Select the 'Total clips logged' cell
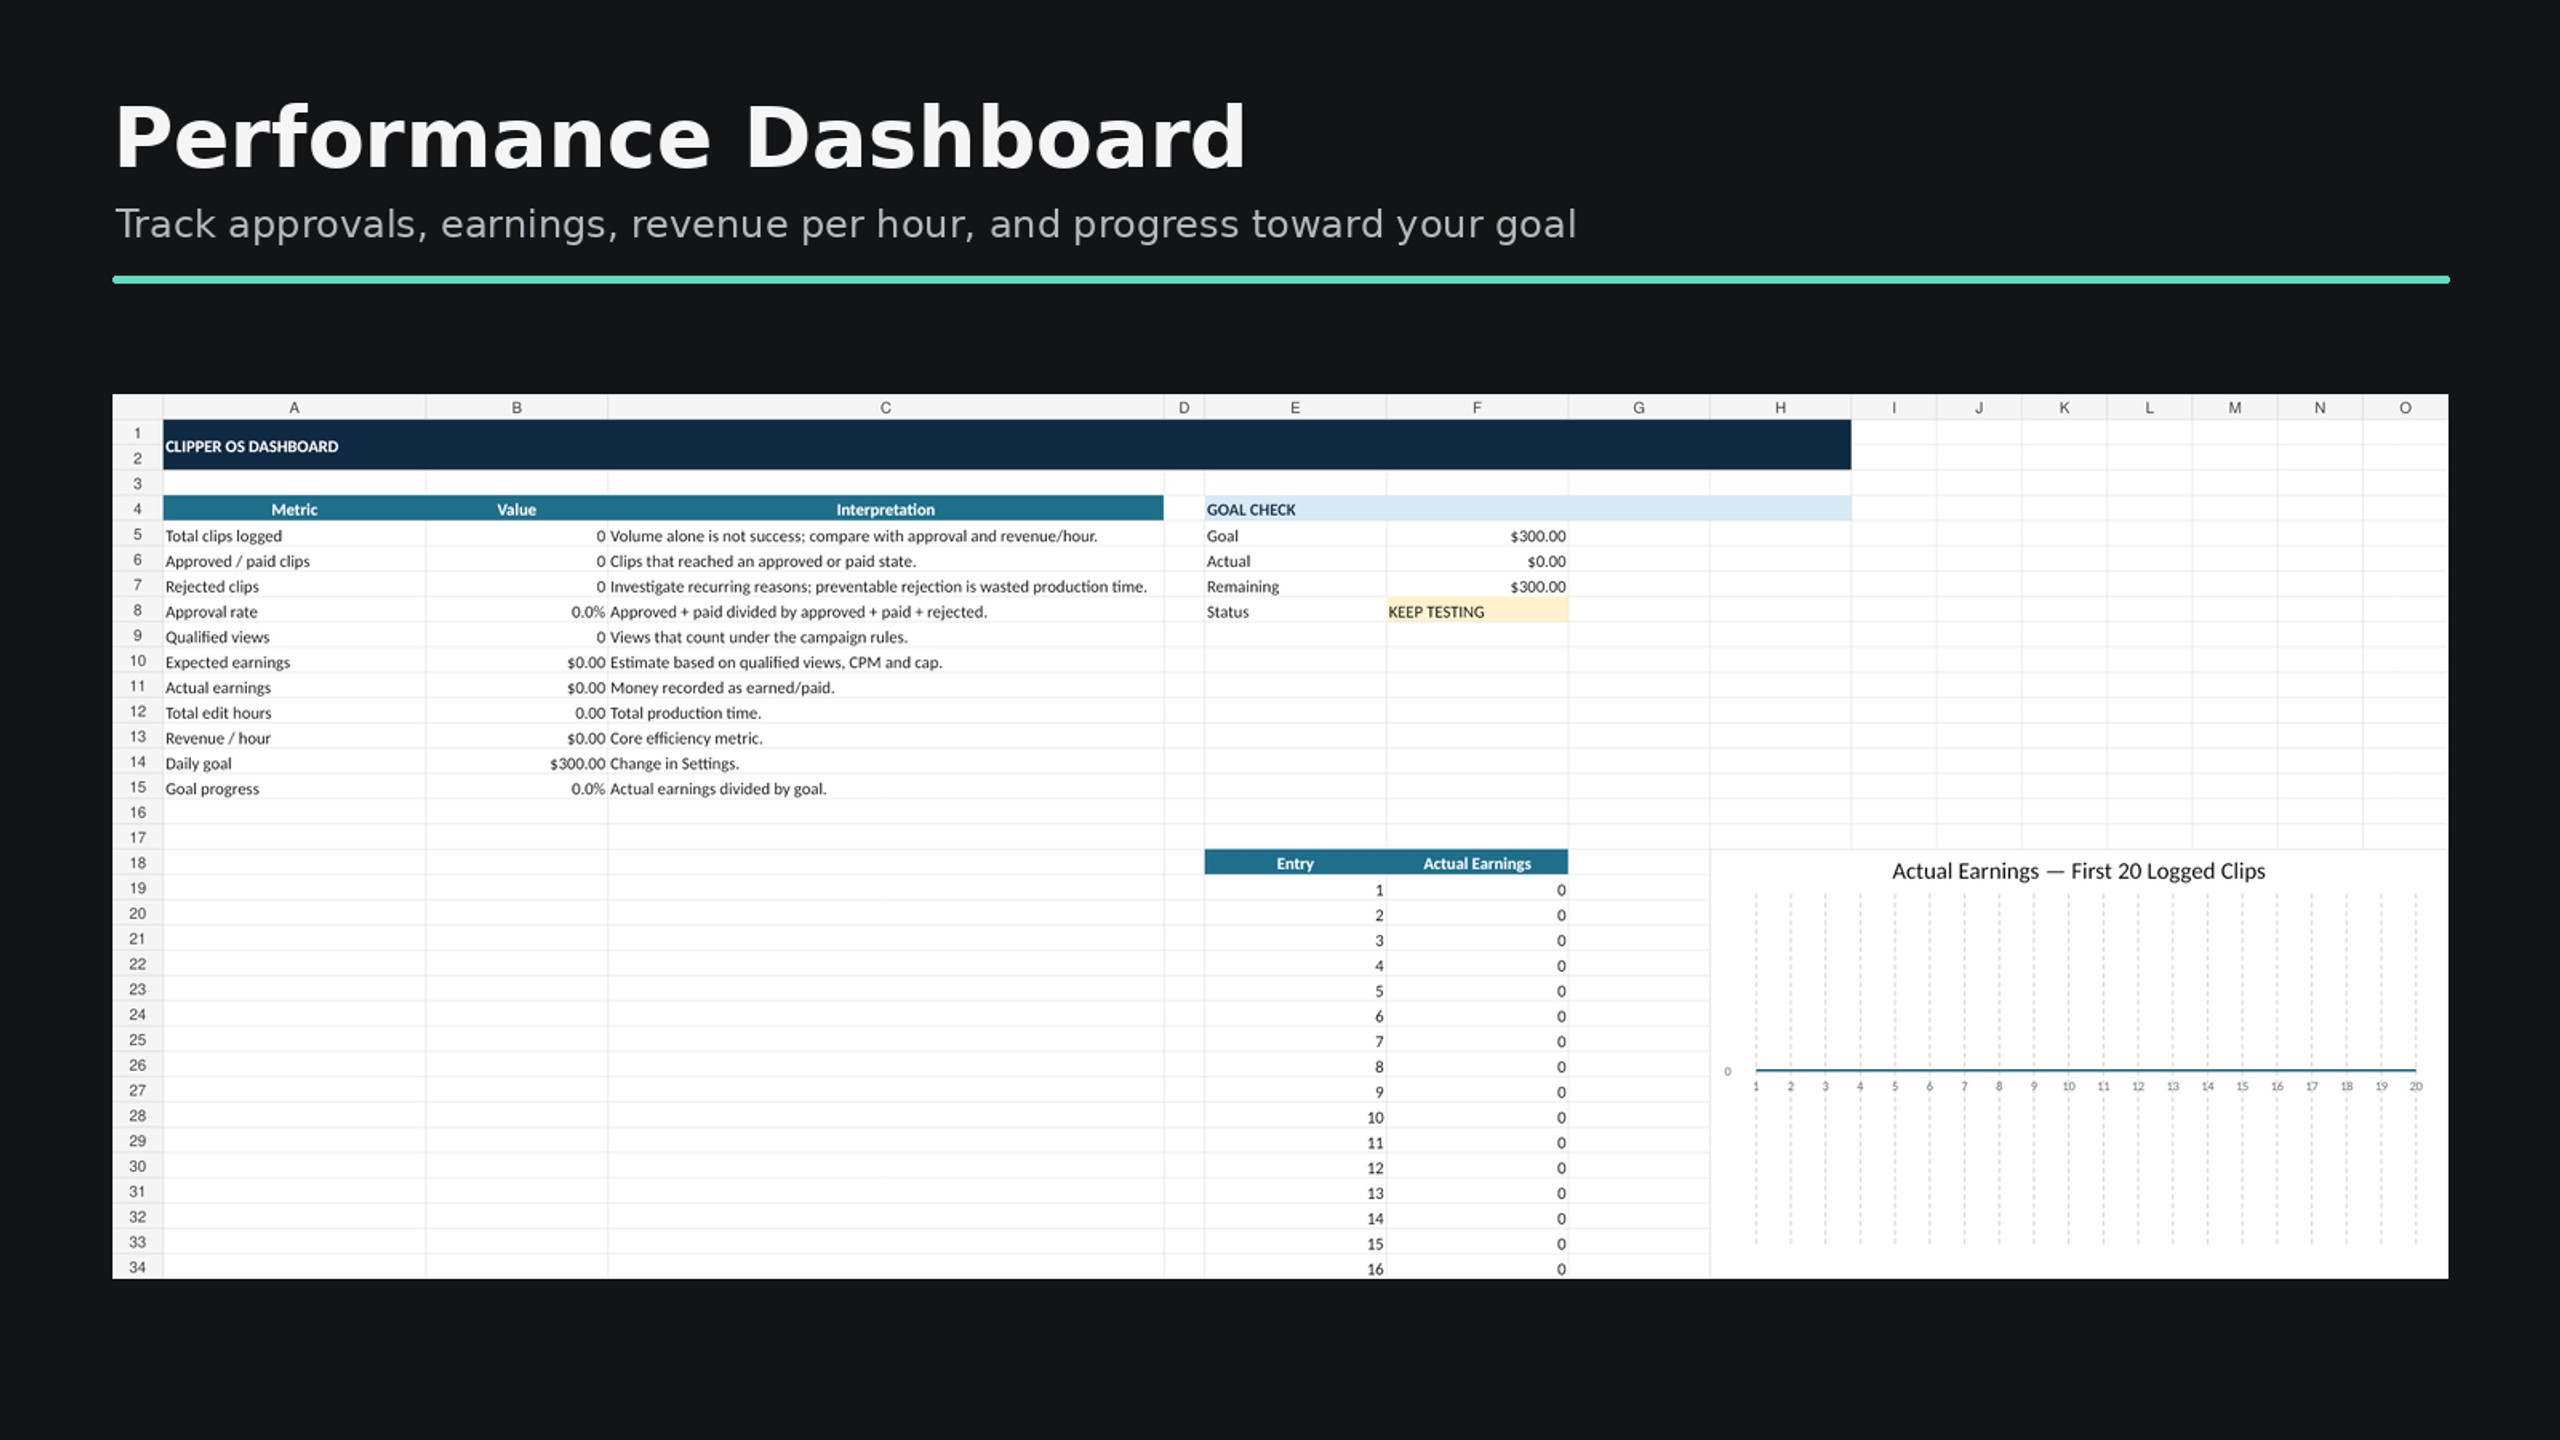 click(294, 536)
